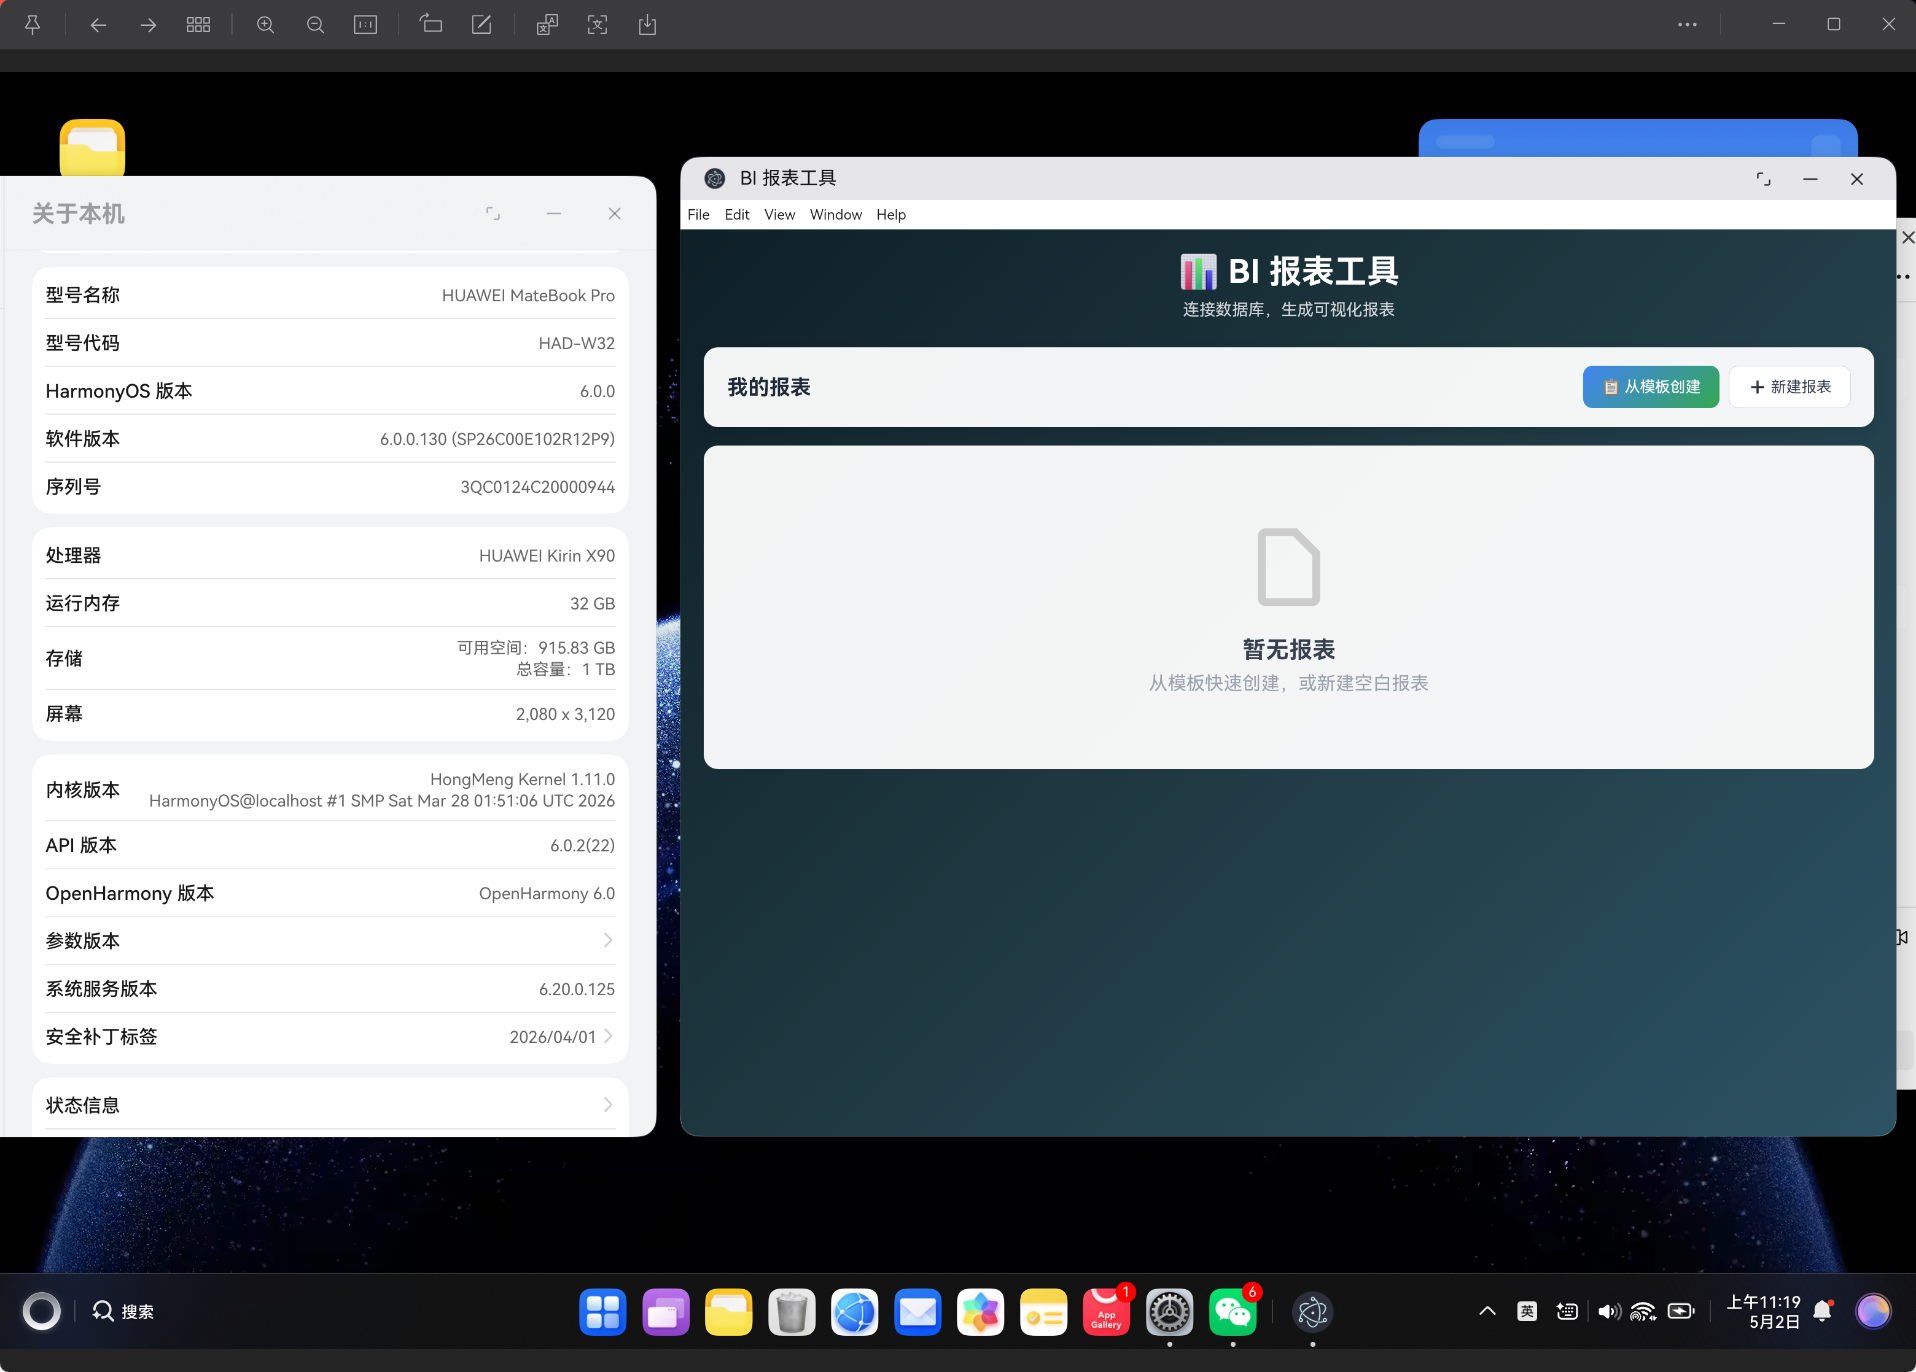Open the Edit menu in BI 报表工具

click(737, 215)
